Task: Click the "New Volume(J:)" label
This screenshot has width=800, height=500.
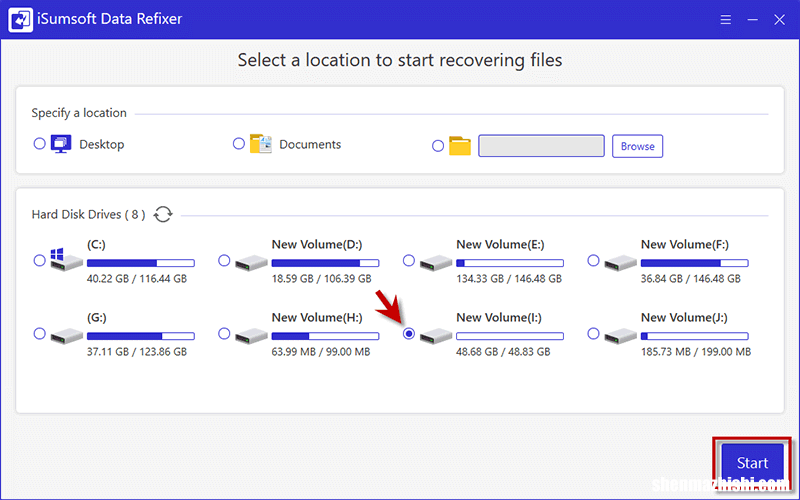Action: point(684,318)
